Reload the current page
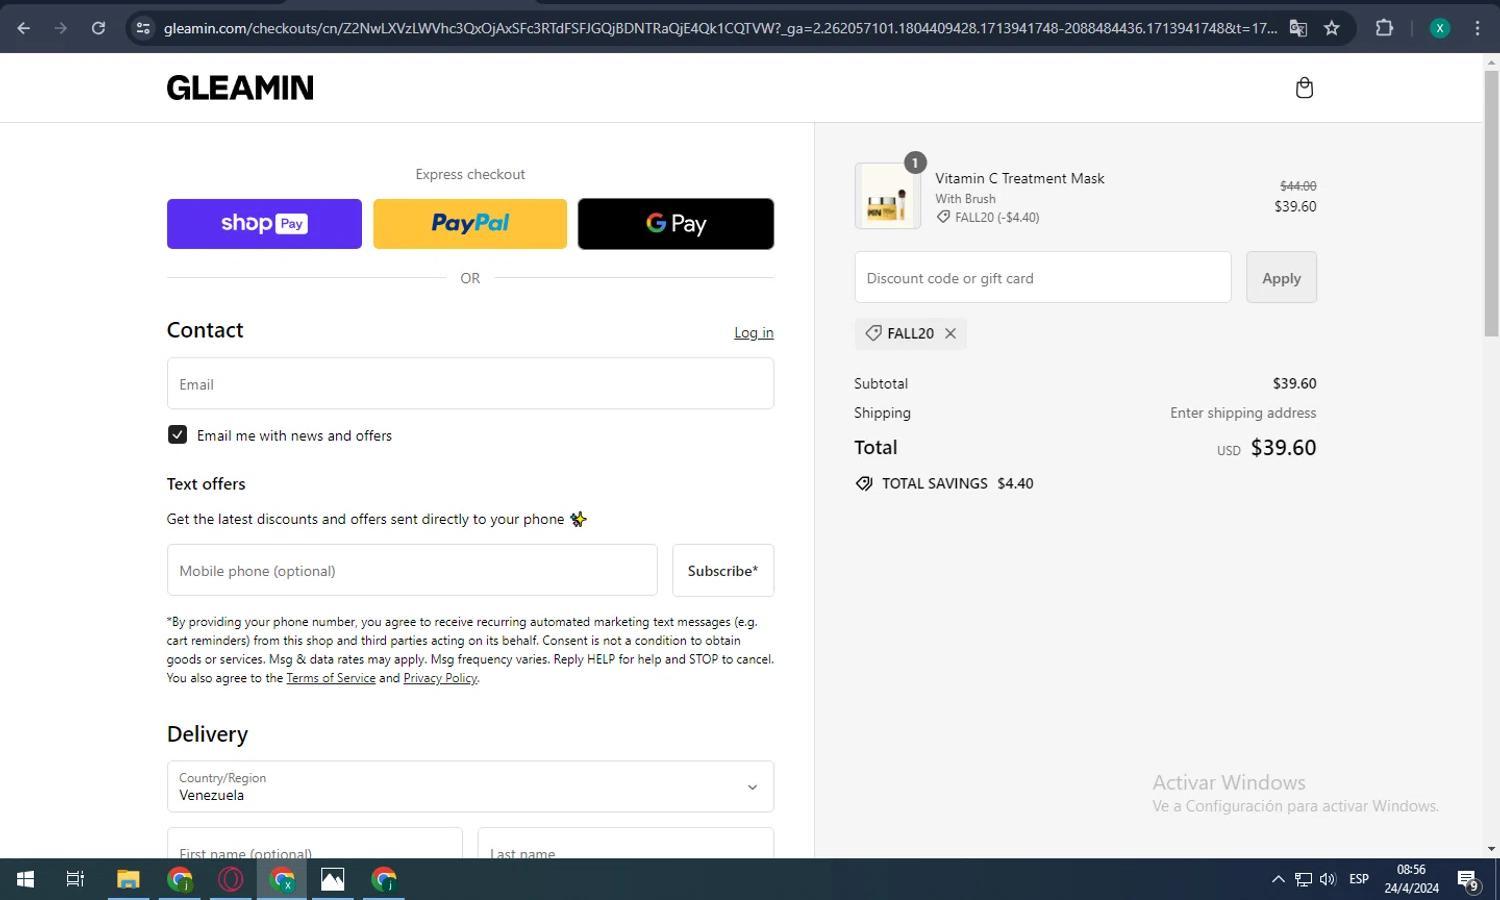This screenshot has width=1500, height=900. point(98,28)
